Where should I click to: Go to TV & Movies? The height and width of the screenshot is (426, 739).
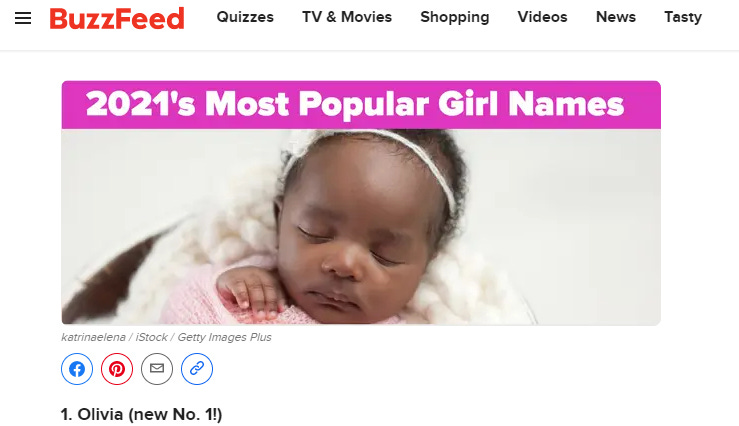[347, 17]
